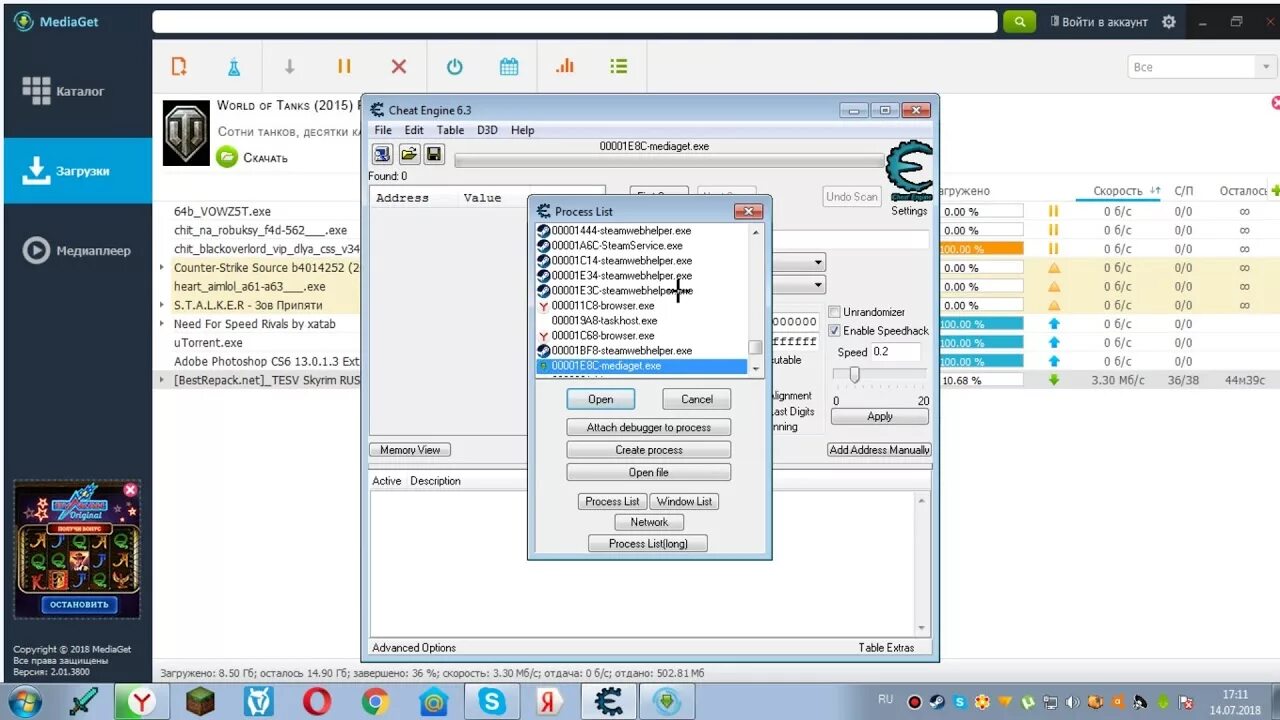The width and height of the screenshot is (1280, 720).
Task: Expand Counter-Strike Source download row
Action: pyautogui.click(x=162, y=268)
